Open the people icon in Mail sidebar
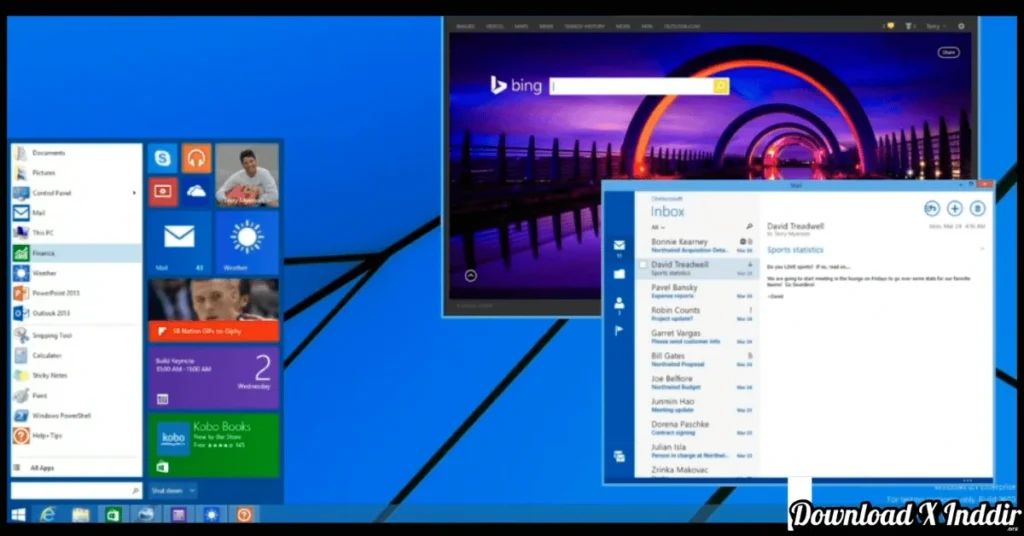The image size is (1024, 536). tap(619, 304)
